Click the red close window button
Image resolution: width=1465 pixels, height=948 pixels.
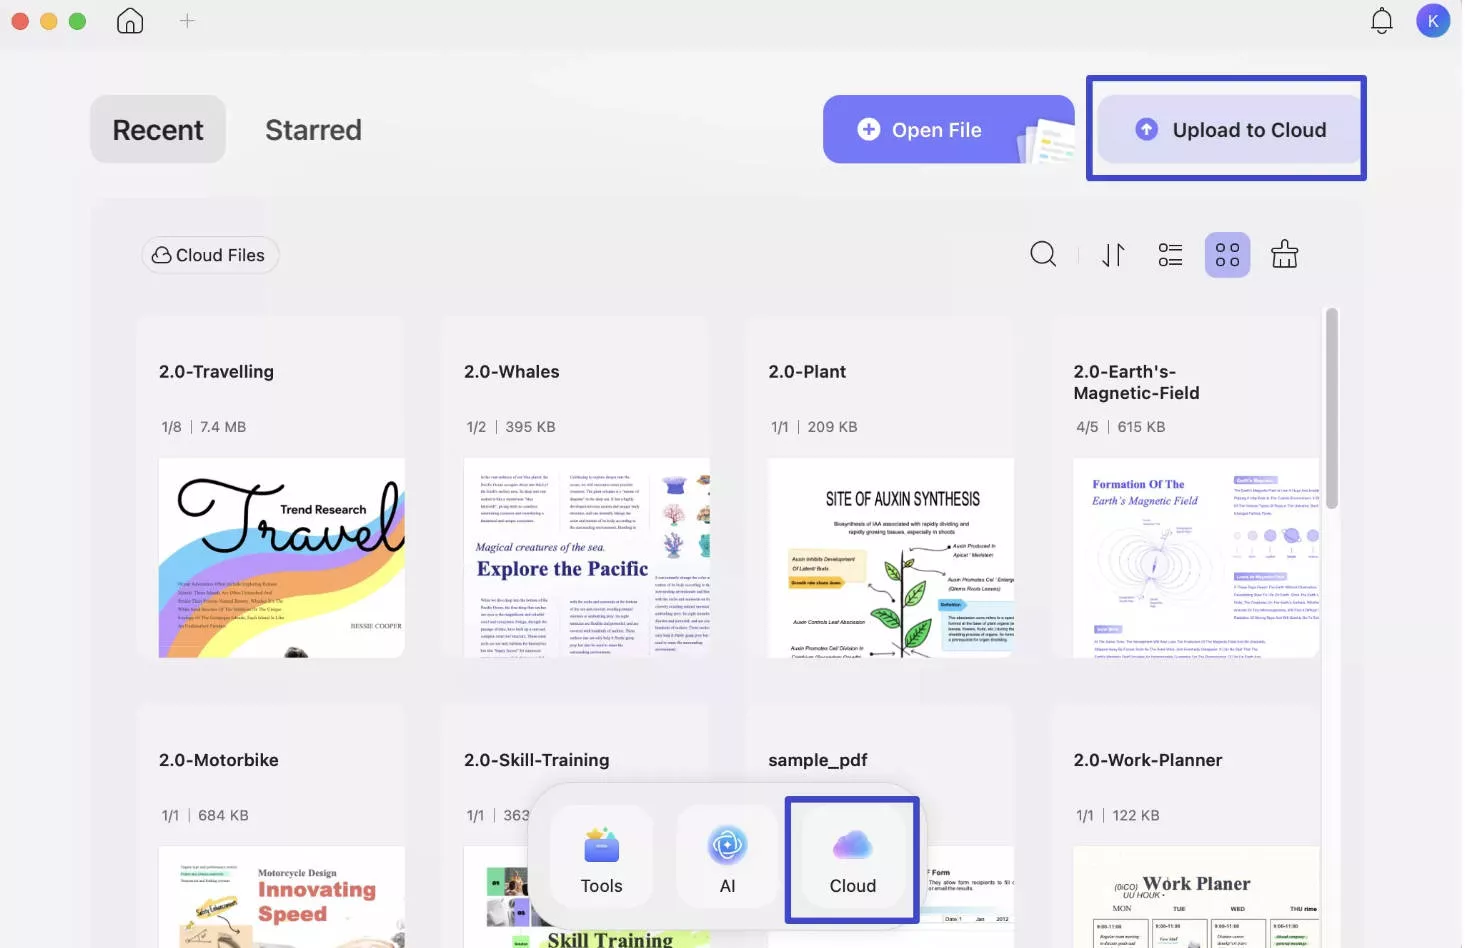click(20, 21)
